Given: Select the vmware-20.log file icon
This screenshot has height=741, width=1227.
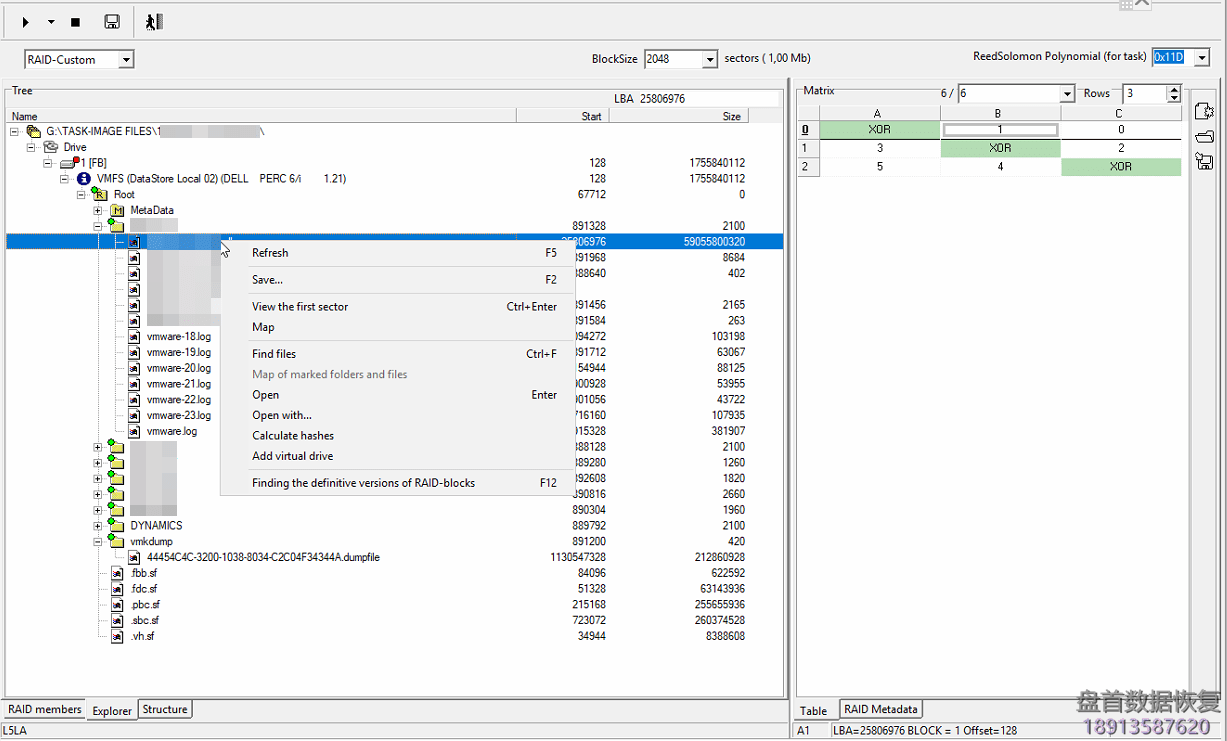Looking at the screenshot, I should [x=134, y=368].
